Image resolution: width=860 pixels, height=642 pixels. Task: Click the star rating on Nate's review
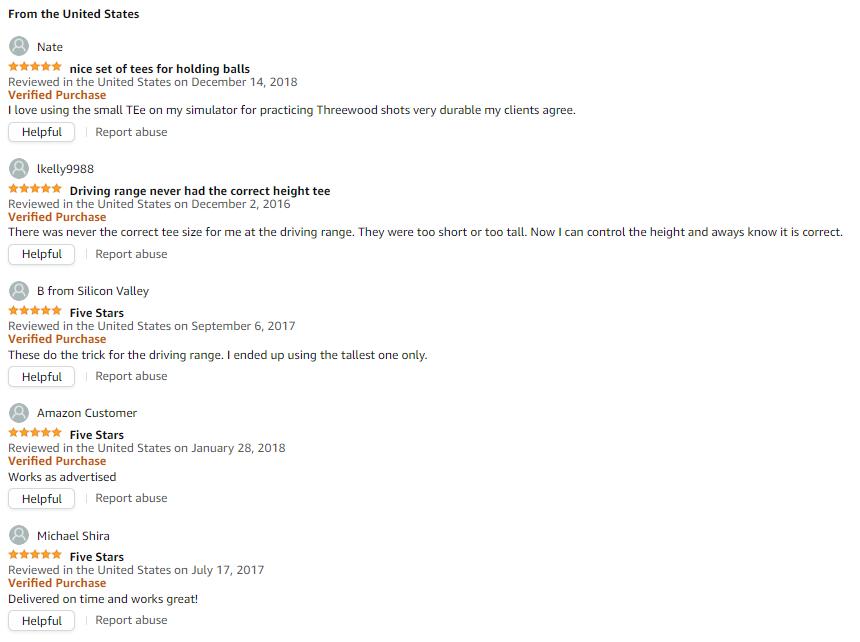pyautogui.click(x=35, y=67)
